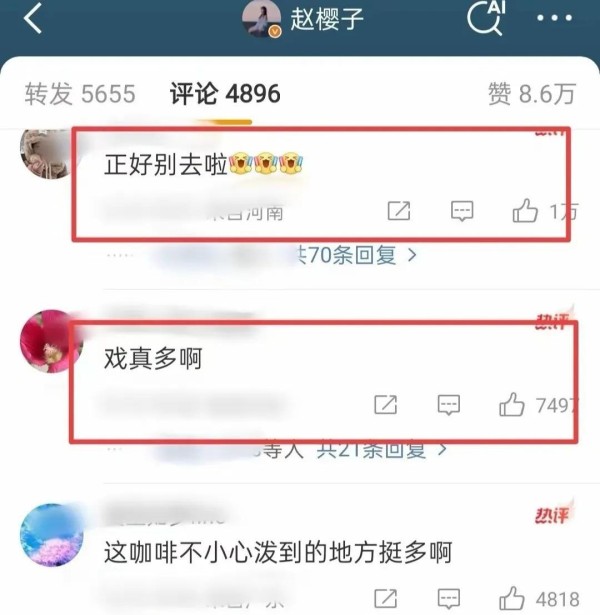600x615 pixels.
Task: Open the three-dot more options menu
Action: [555, 18]
